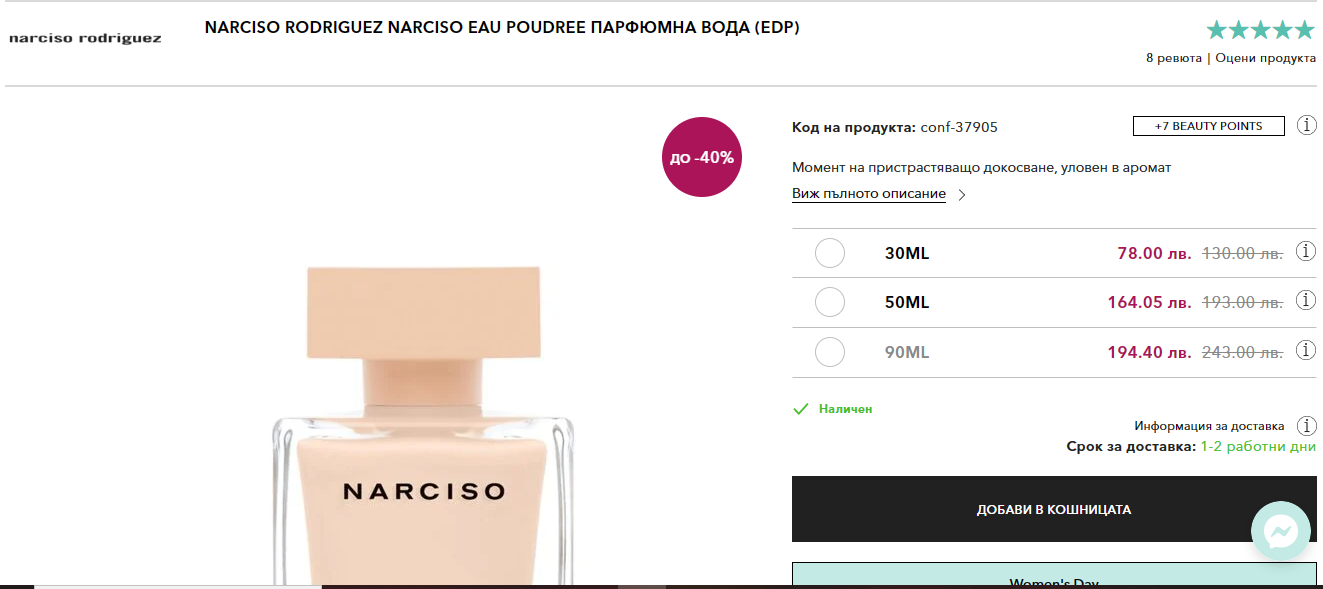Open delivery information info icon
The image size is (1323, 589).
[x=1306, y=426]
